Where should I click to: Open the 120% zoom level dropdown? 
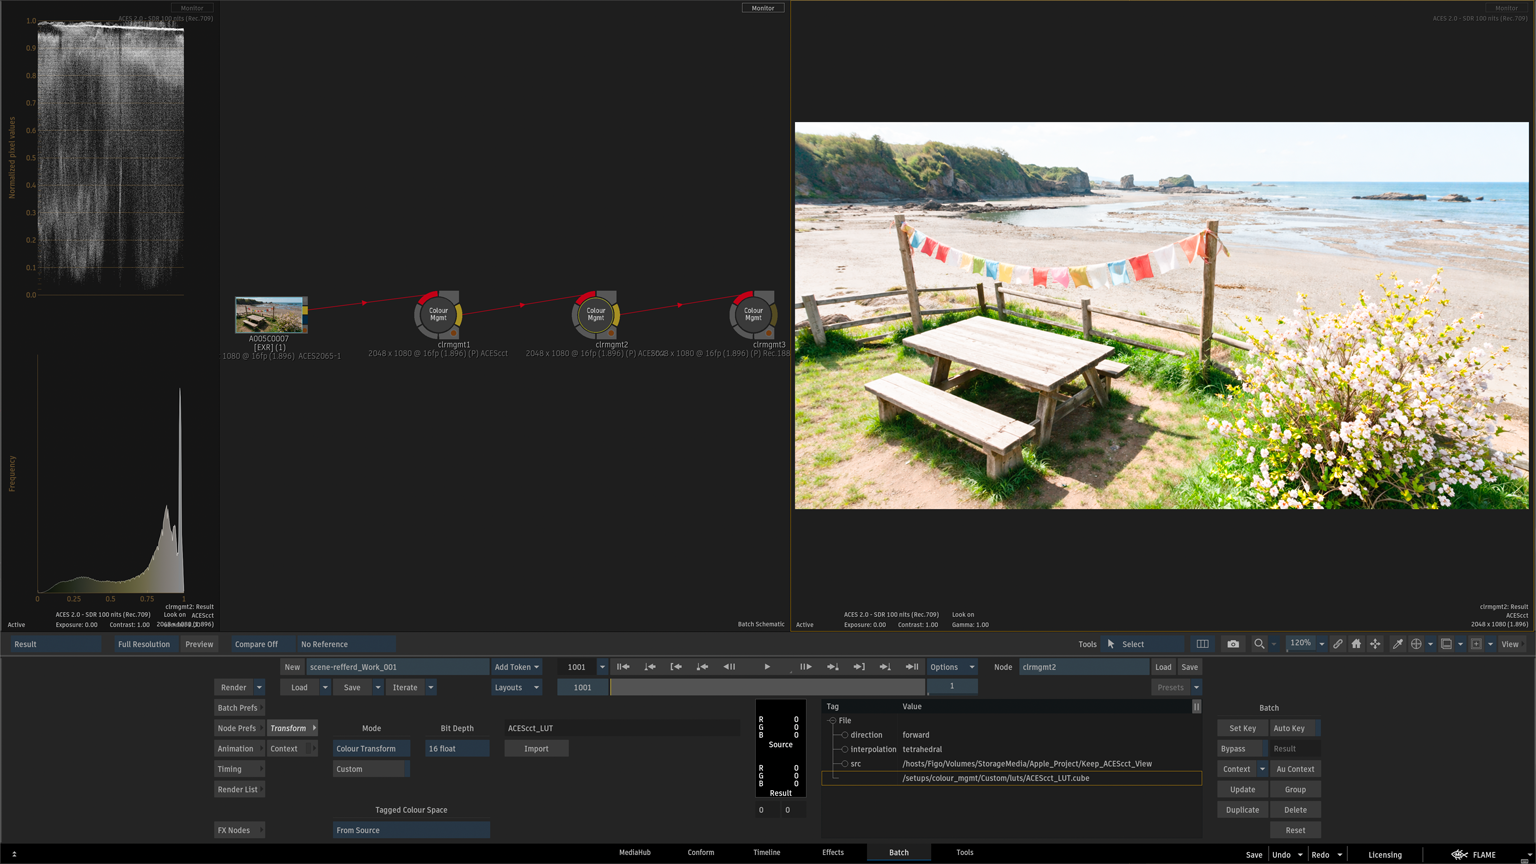click(x=1321, y=644)
